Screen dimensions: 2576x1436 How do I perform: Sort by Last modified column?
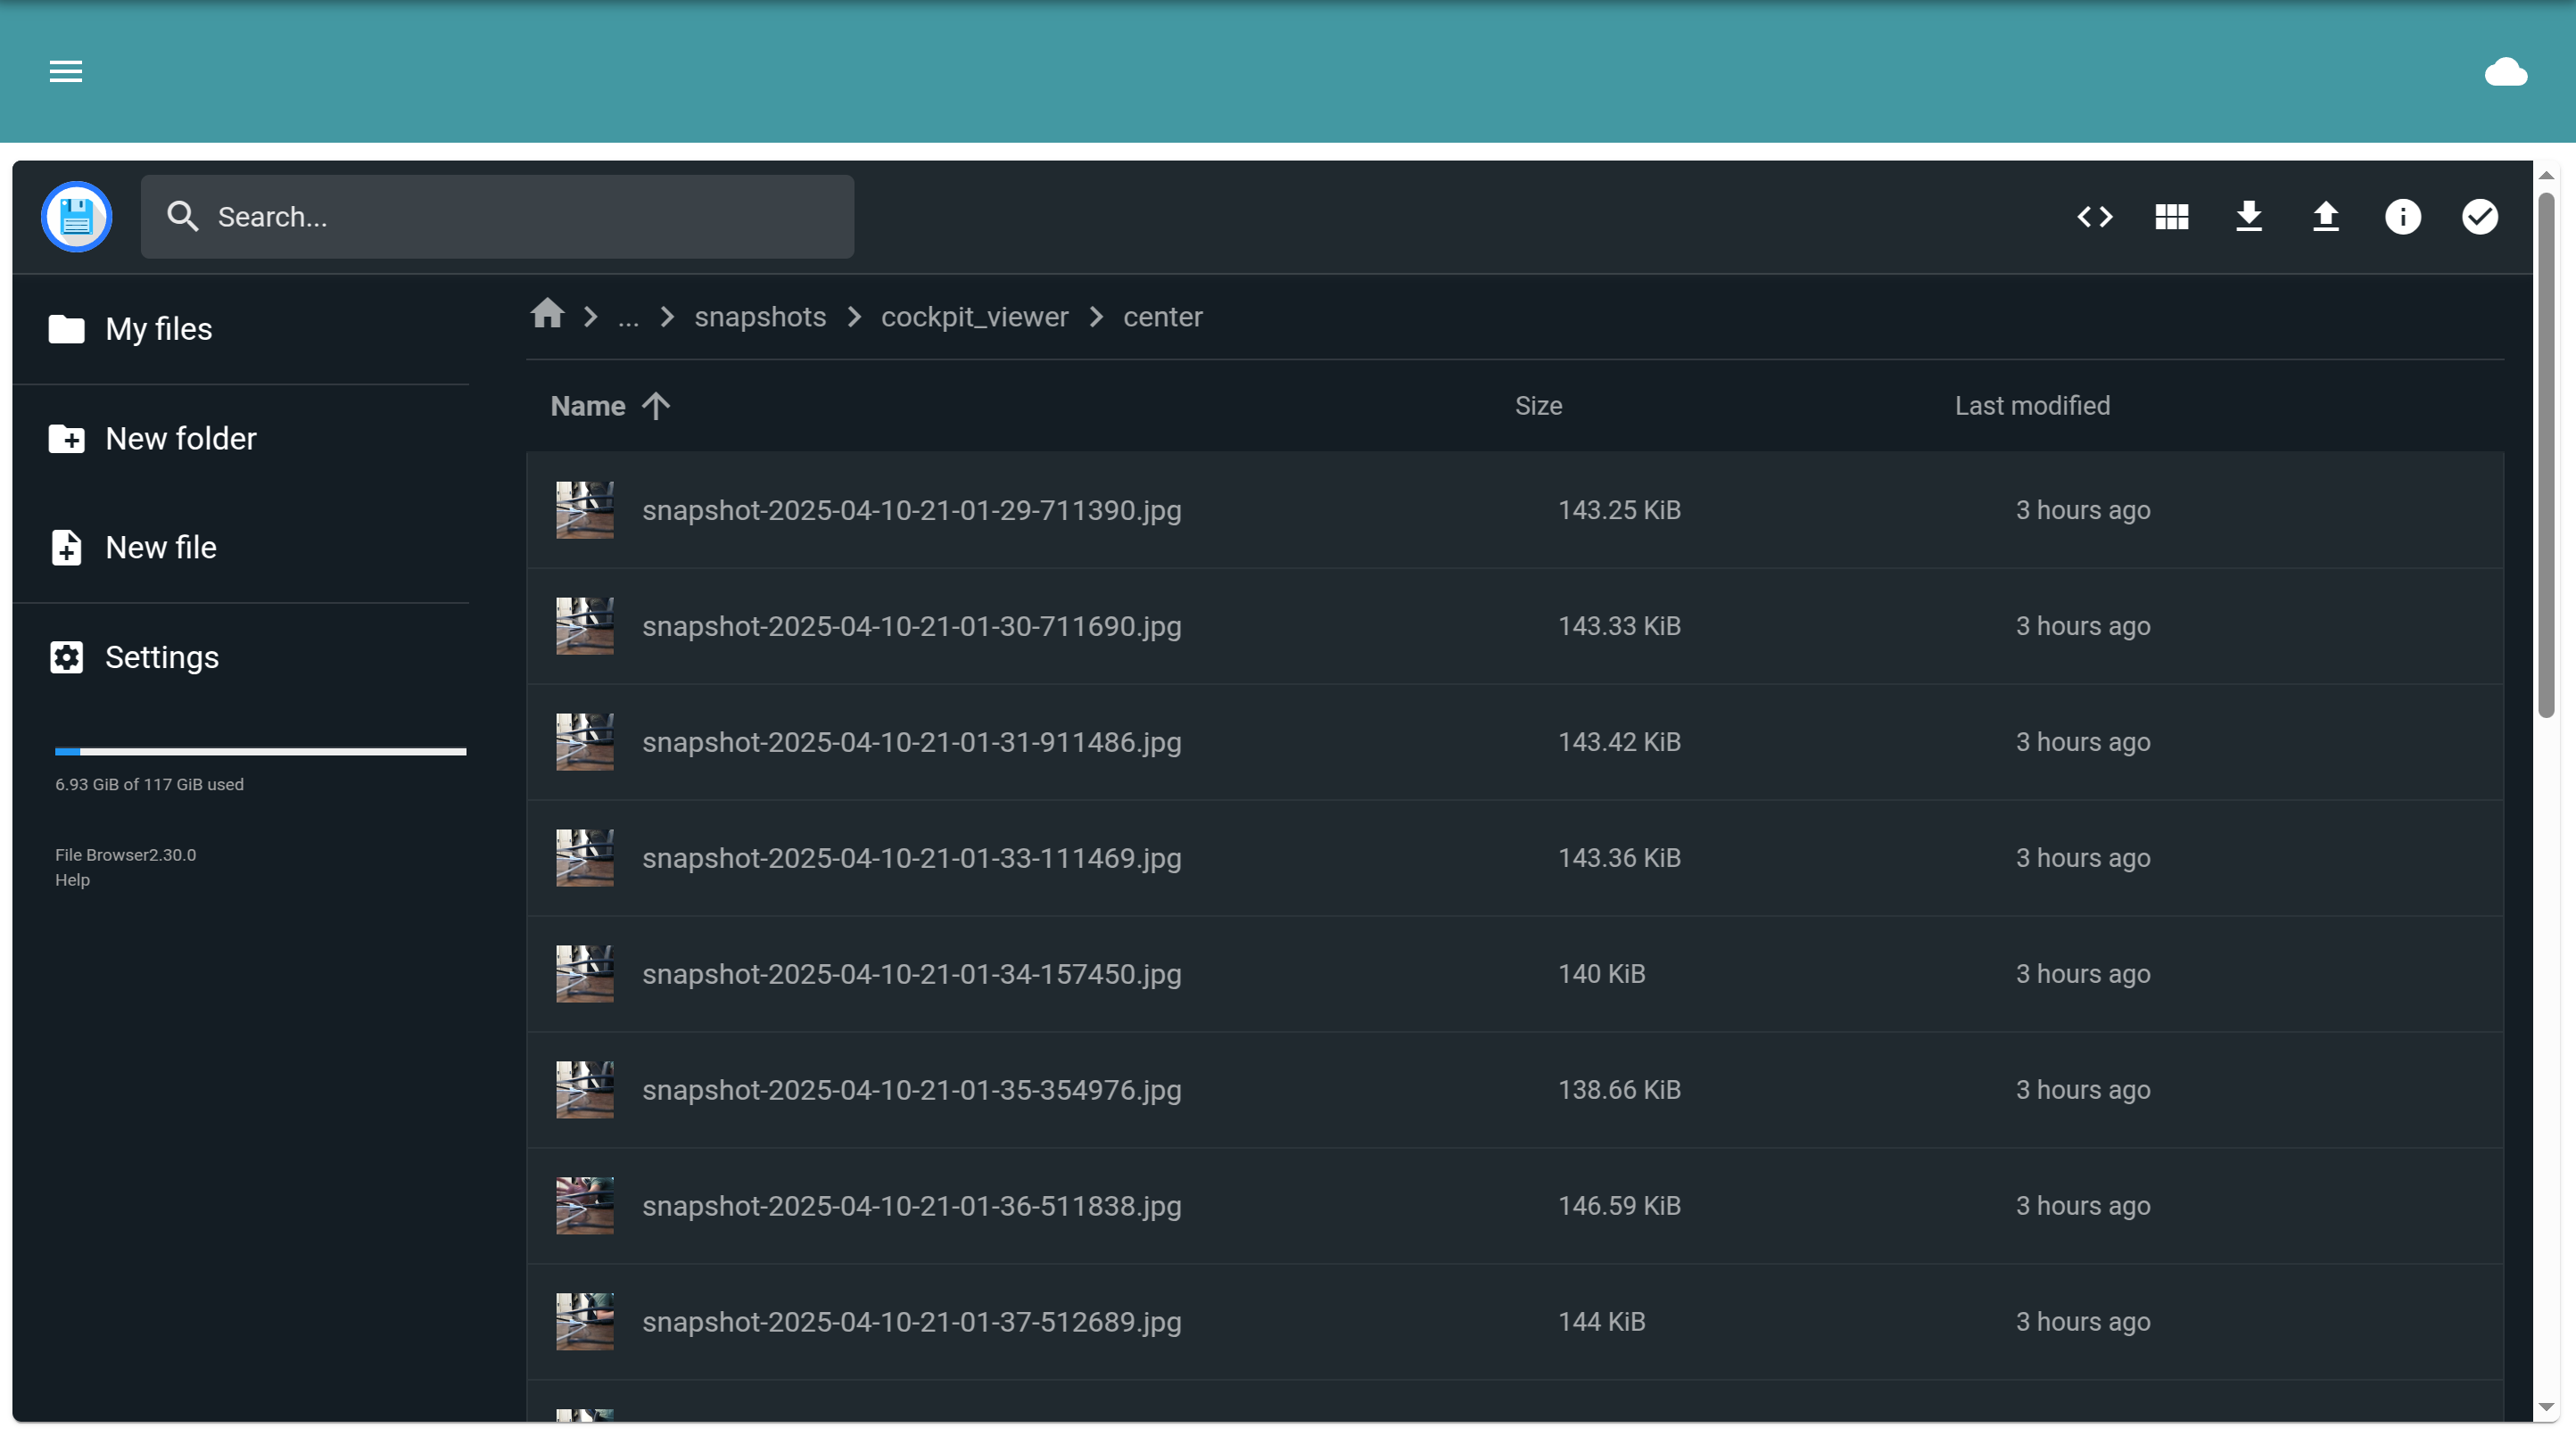2031,406
